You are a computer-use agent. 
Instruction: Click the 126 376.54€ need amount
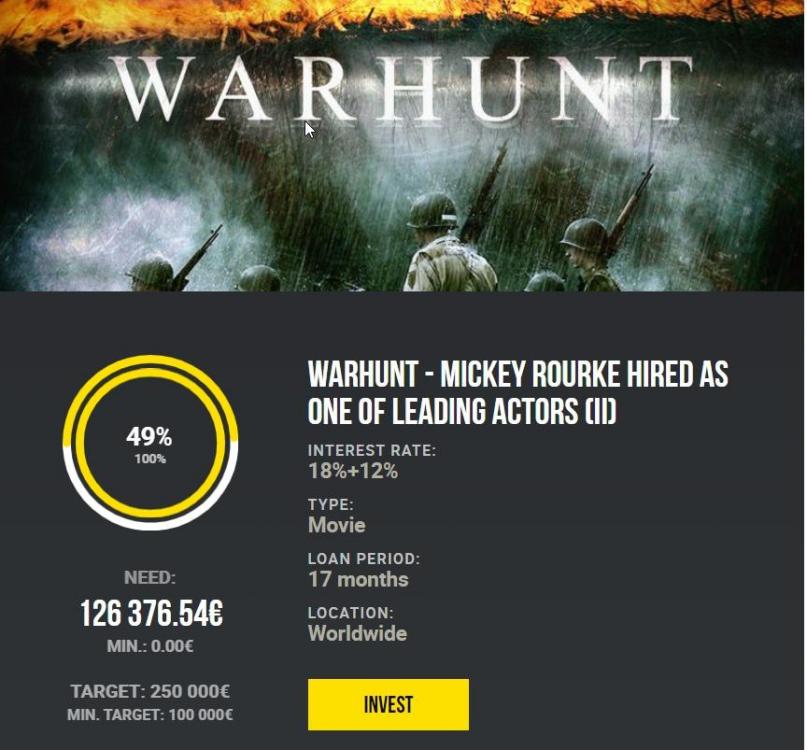[x=151, y=614]
